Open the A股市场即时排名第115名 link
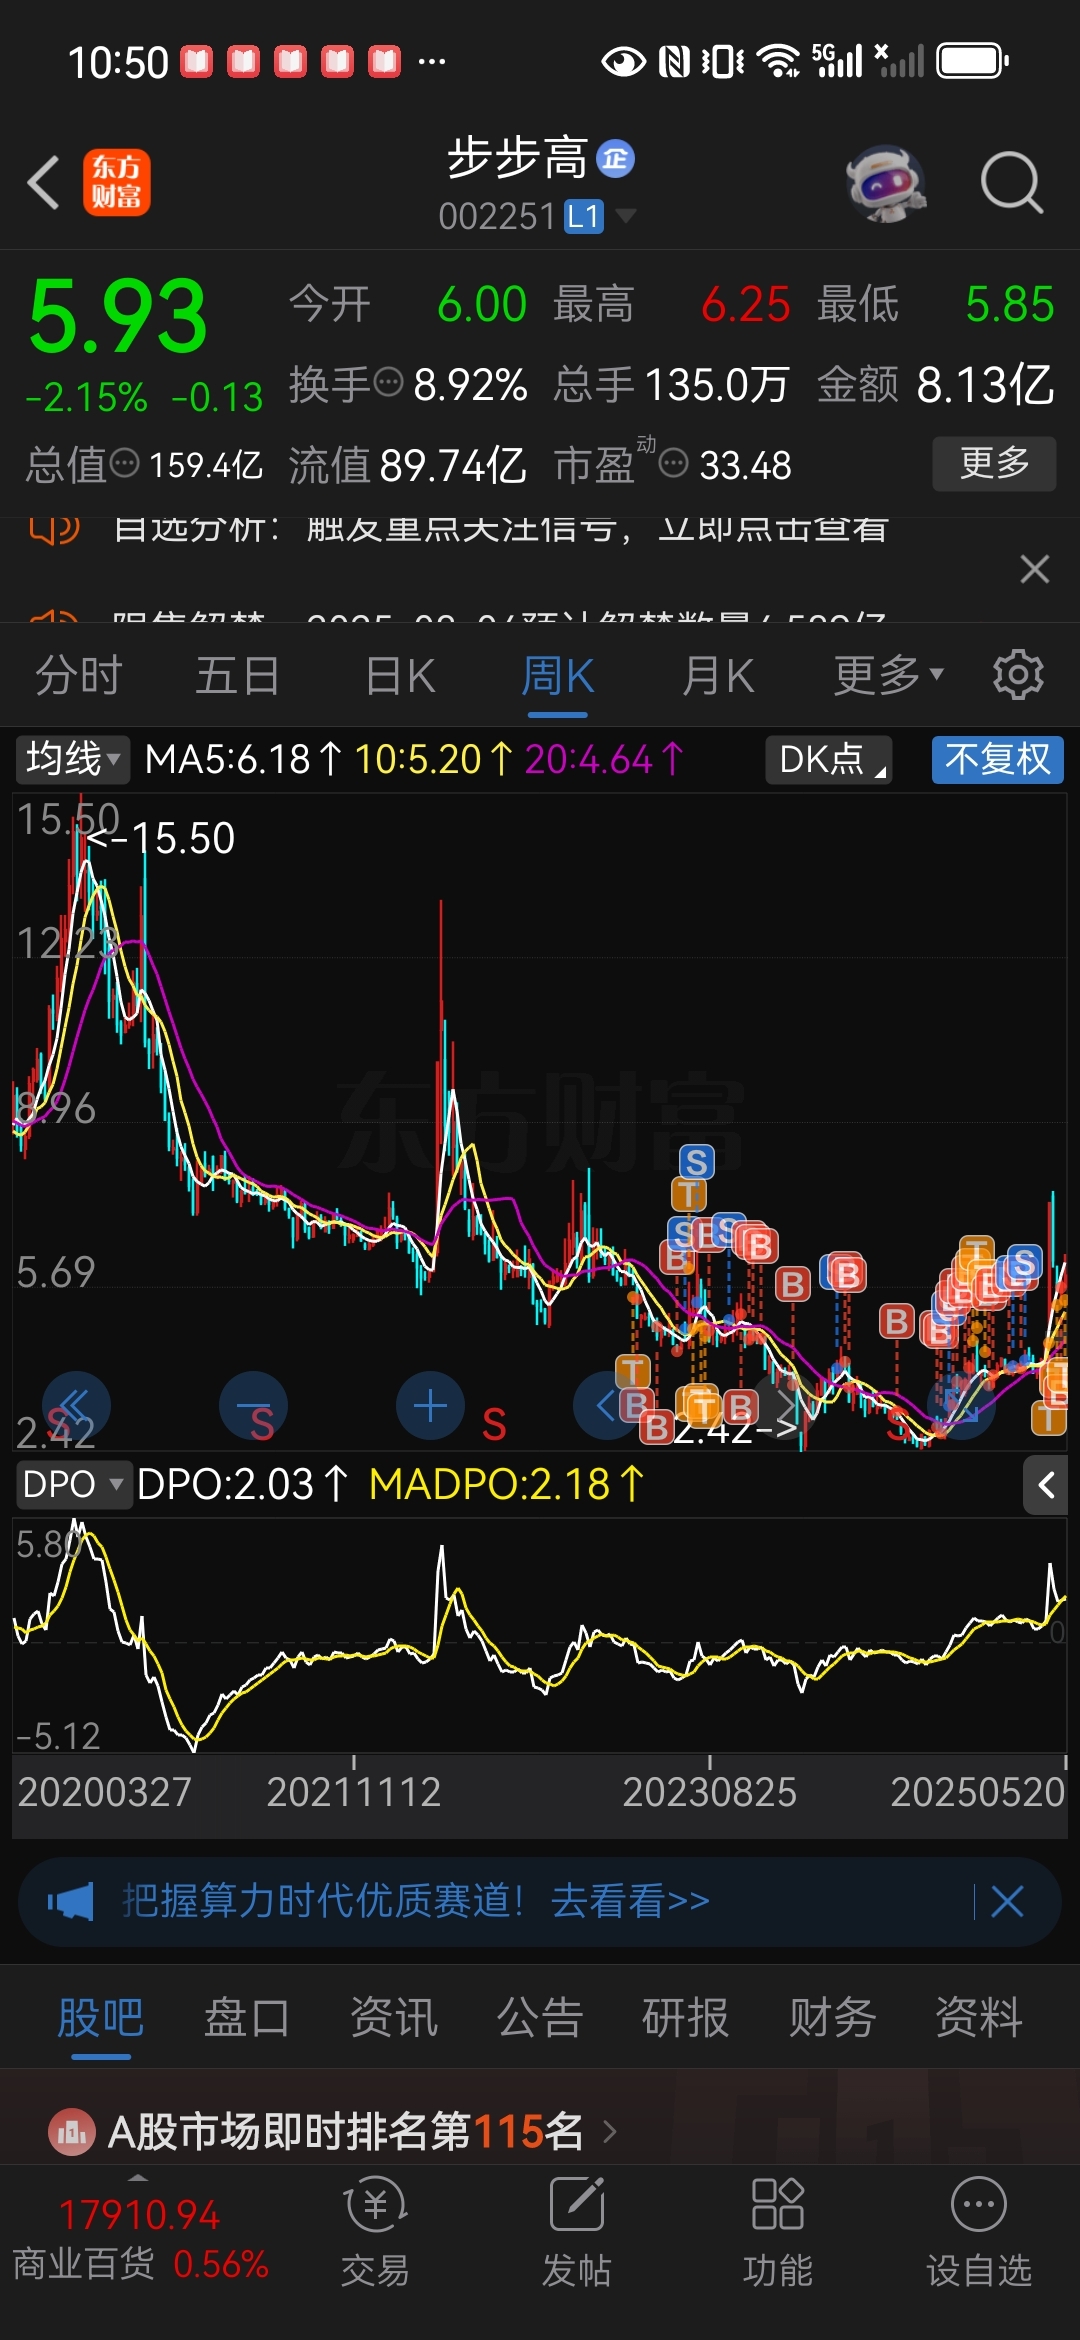The image size is (1080, 2340). click(346, 2132)
